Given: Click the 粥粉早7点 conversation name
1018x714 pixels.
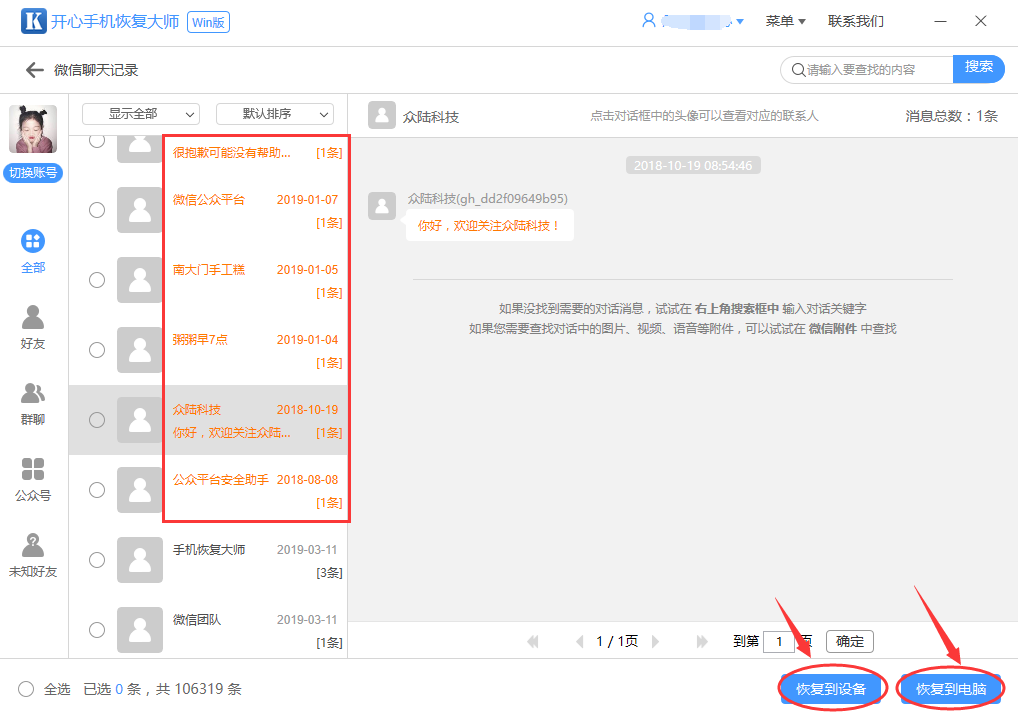Looking at the screenshot, I should [x=201, y=339].
